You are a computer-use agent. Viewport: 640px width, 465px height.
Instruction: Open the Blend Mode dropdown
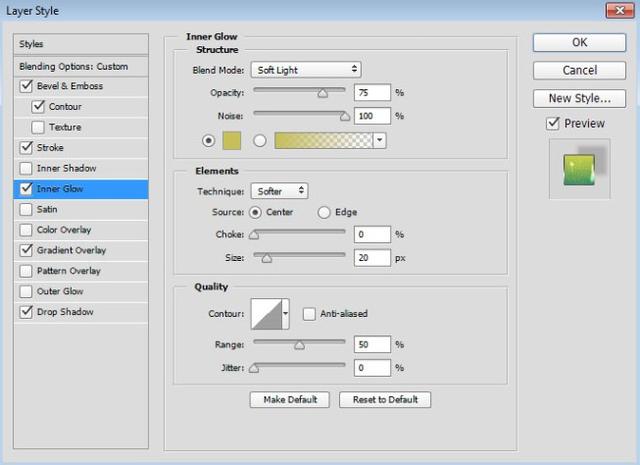click(x=306, y=70)
